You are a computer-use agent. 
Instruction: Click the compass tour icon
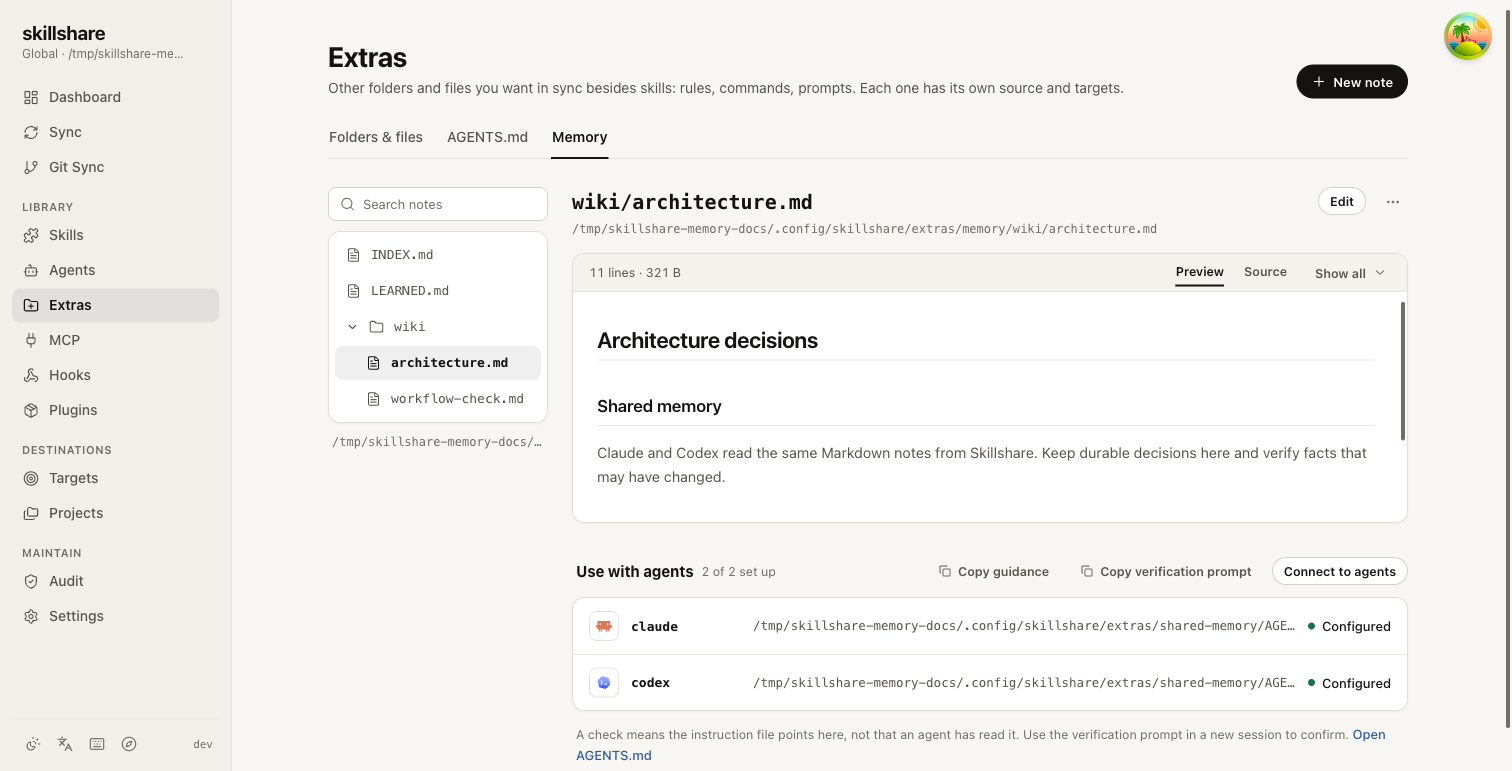coord(129,744)
